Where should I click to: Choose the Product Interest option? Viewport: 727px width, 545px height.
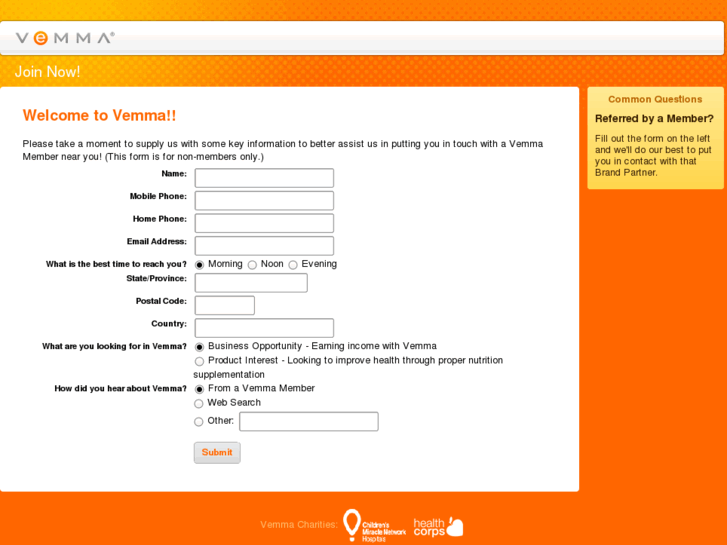[x=199, y=361]
